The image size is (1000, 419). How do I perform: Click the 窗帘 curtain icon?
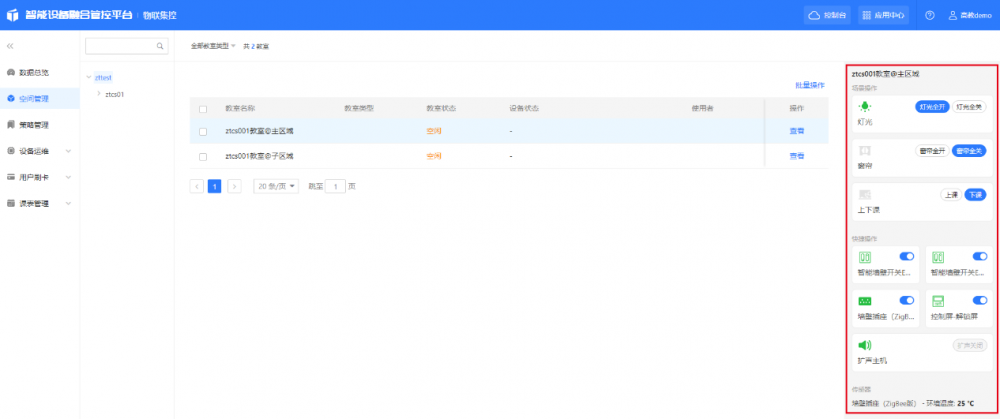864,150
